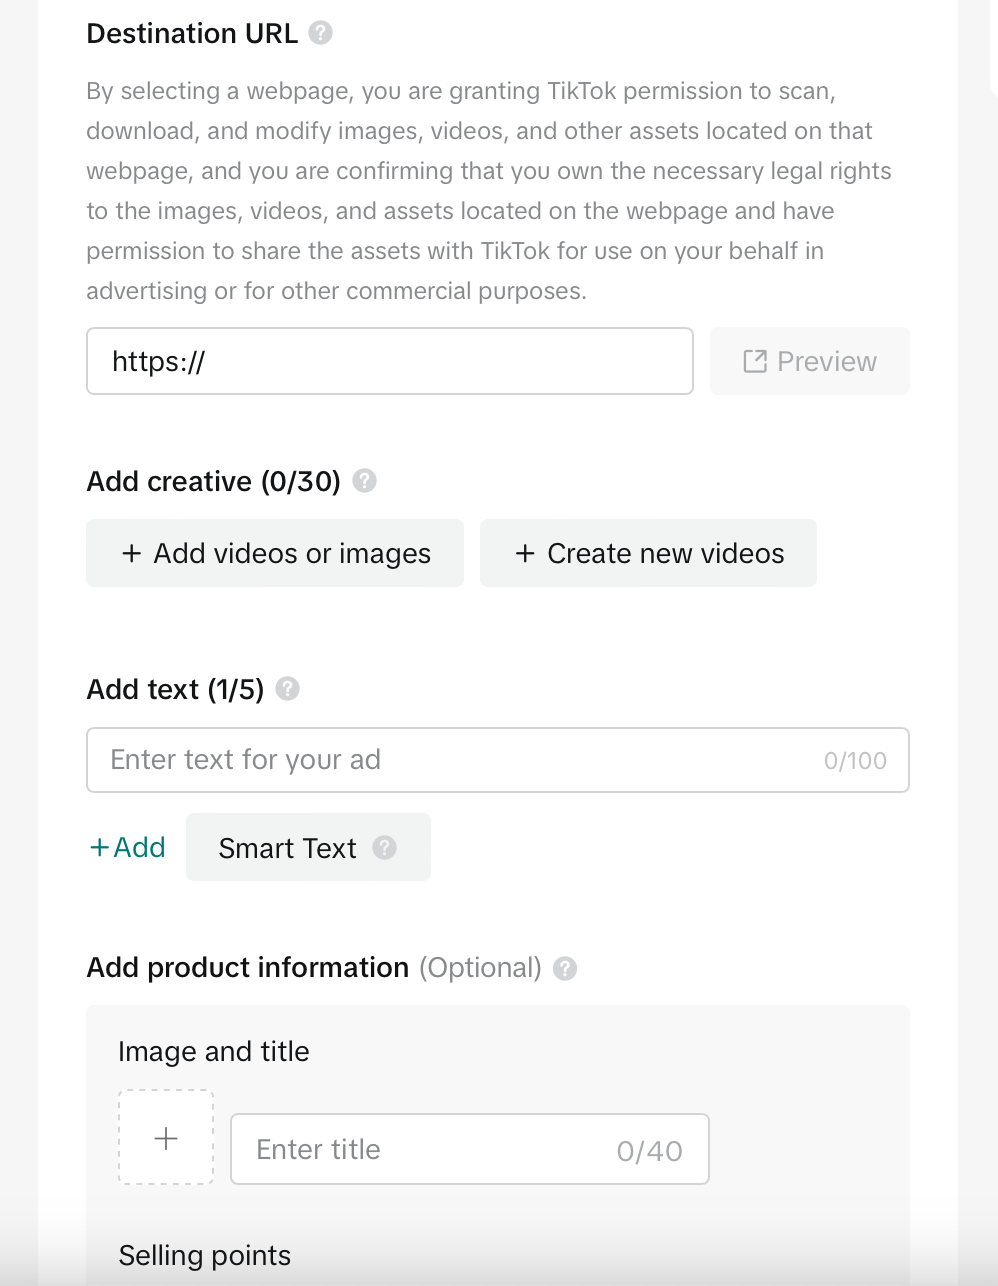Click the external-link icon on Preview
Image resolution: width=998 pixels, height=1286 pixels.
[x=755, y=361]
